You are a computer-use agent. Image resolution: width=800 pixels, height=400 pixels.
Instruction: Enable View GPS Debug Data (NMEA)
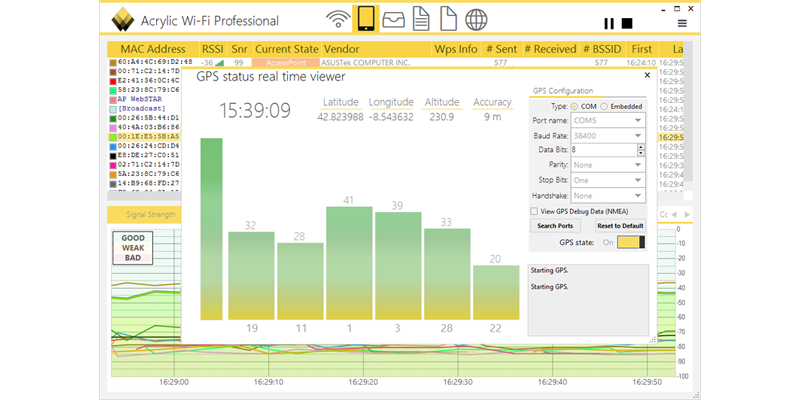(533, 211)
